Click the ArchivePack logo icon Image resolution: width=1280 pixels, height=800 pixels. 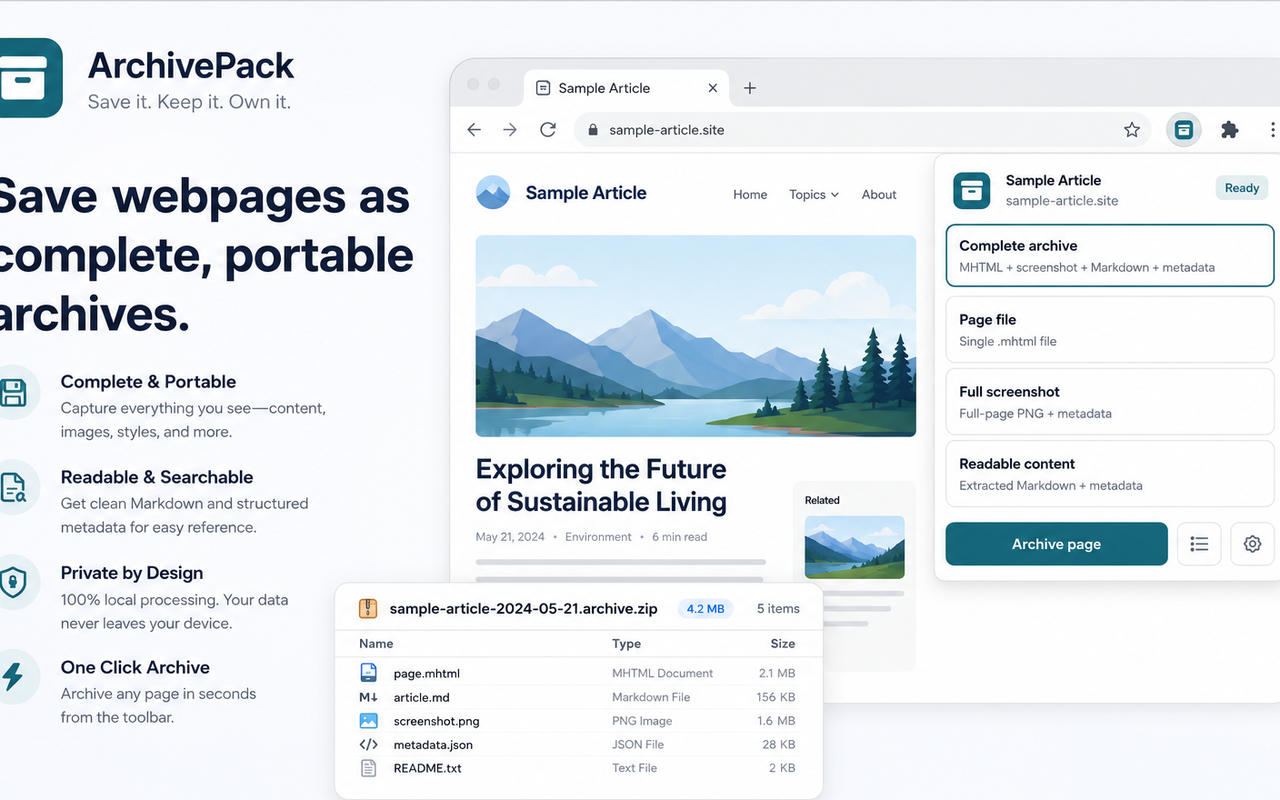coord(28,78)
